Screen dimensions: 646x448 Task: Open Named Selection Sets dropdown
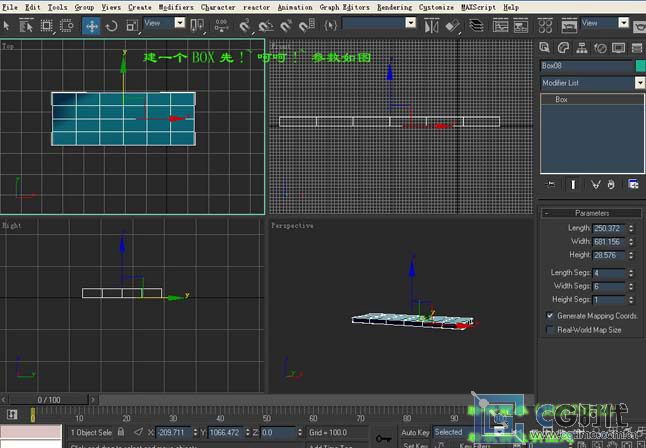(411, 23)
